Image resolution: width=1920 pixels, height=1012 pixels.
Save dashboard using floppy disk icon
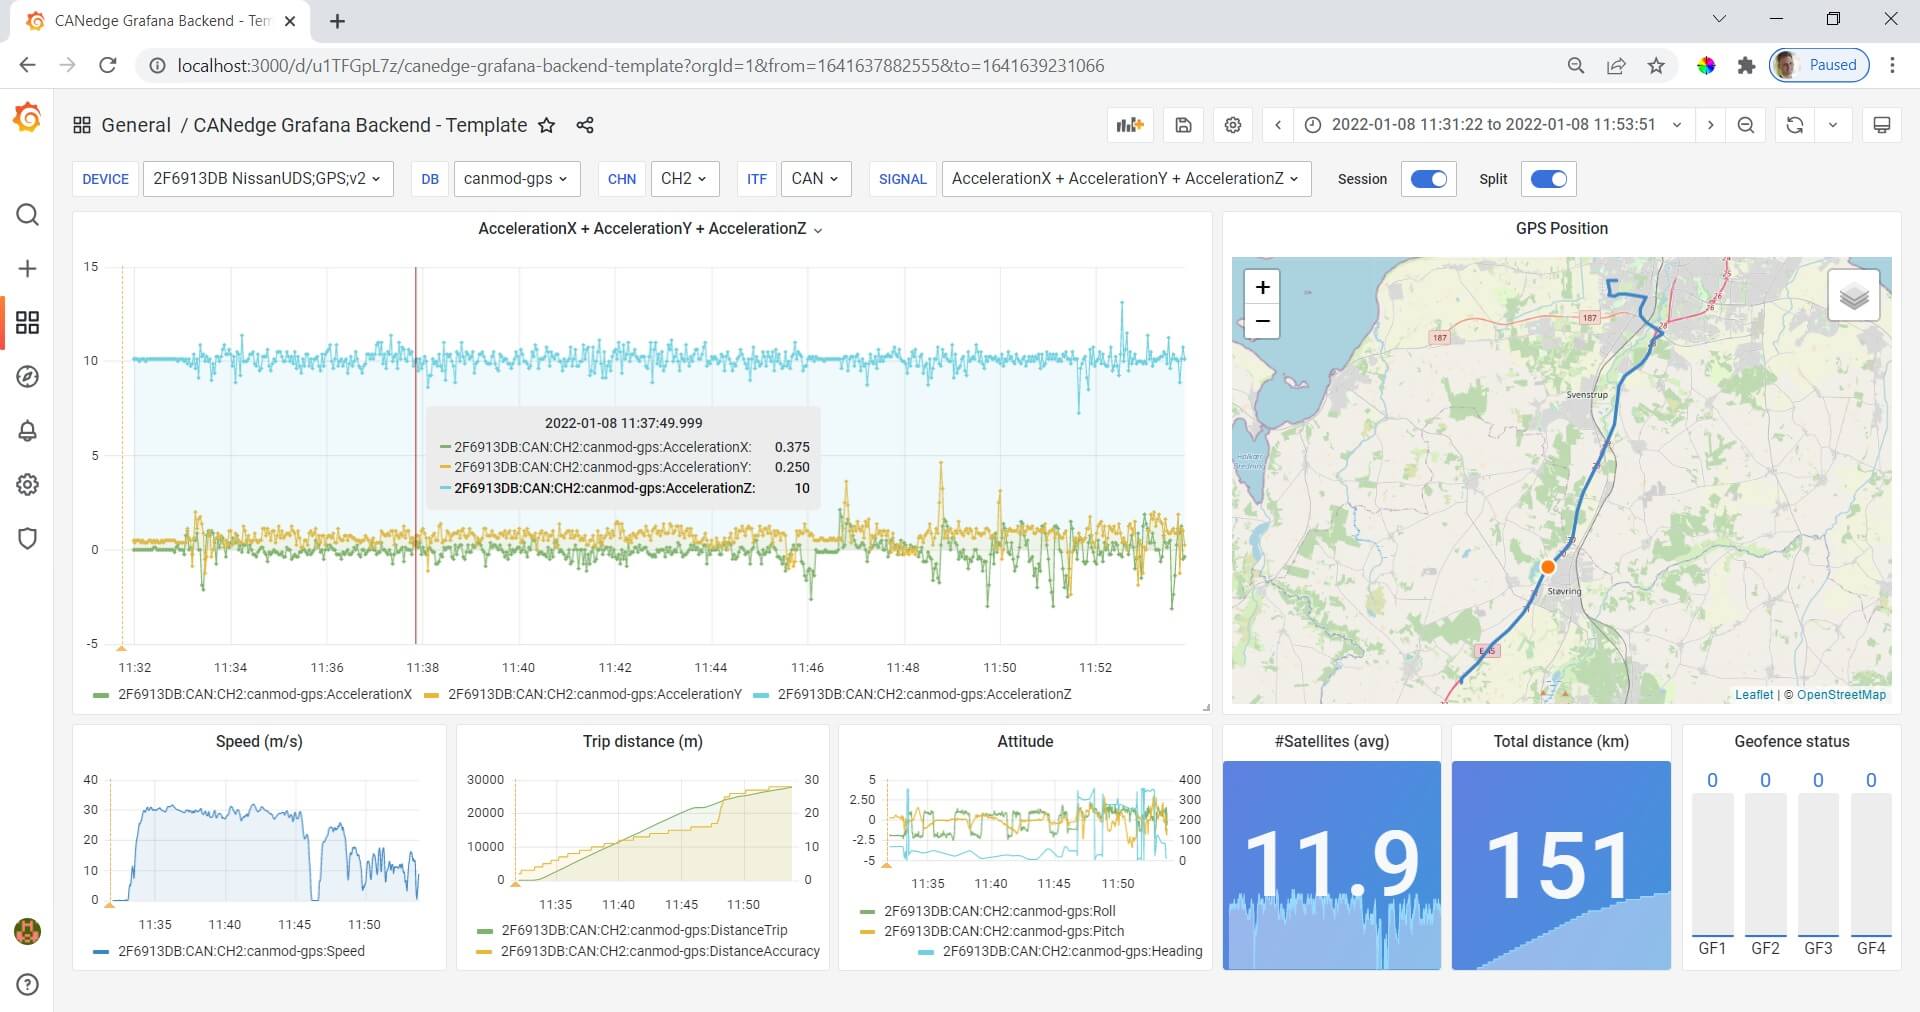[1183, 125]
